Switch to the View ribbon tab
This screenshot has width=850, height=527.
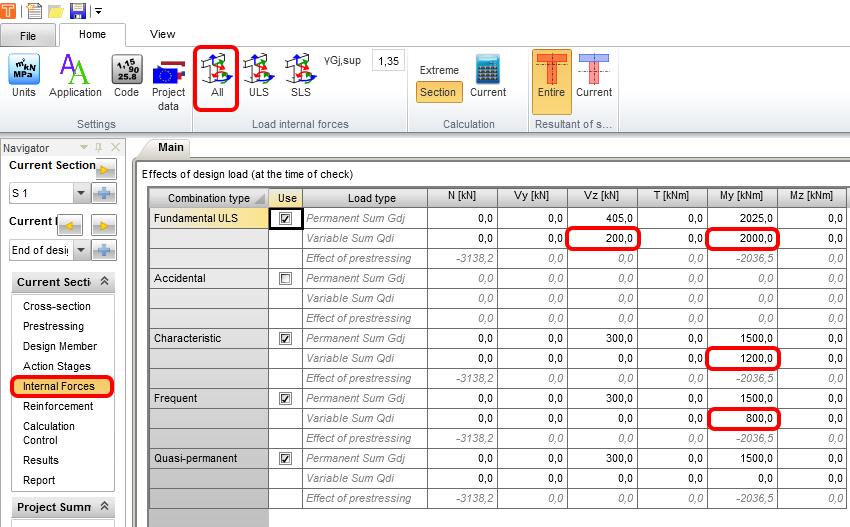point(162,34)
